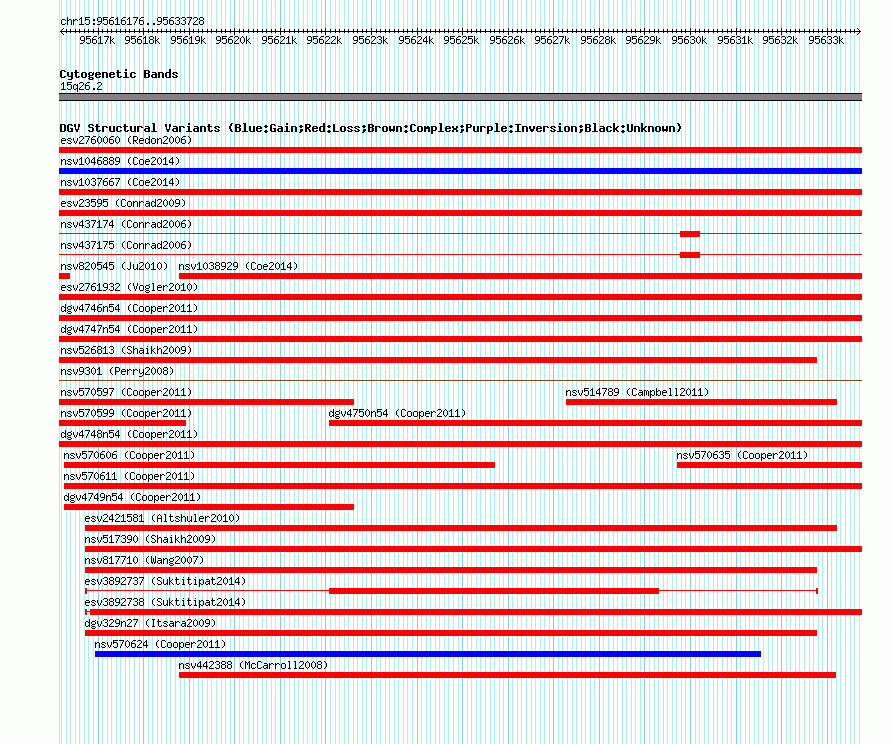This screenshot has width=890, height=744.
Task: Click the short nsv820545 (Ju2010) red bar
Action: pyautogui.click(x=64, y=276)
